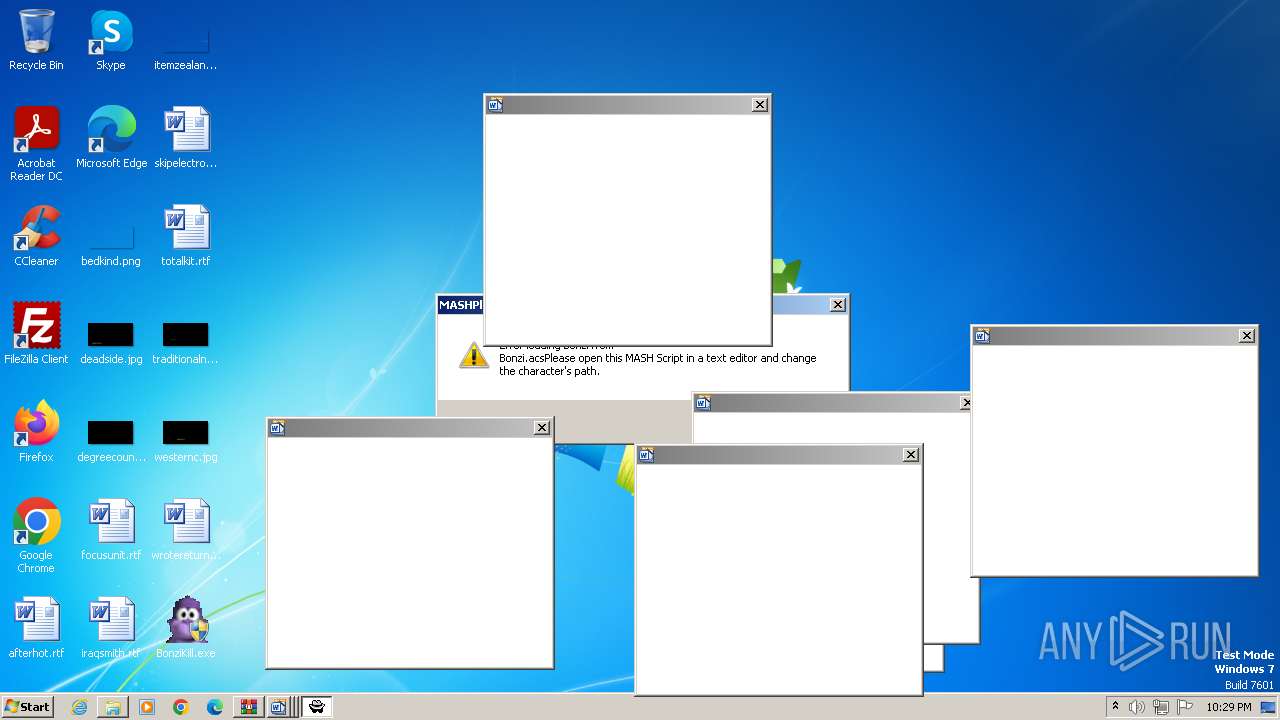Viewport: 1280px width, 720px height.
Task: Select the totalkit.rtf document icon
Action: tap(186, 236)
